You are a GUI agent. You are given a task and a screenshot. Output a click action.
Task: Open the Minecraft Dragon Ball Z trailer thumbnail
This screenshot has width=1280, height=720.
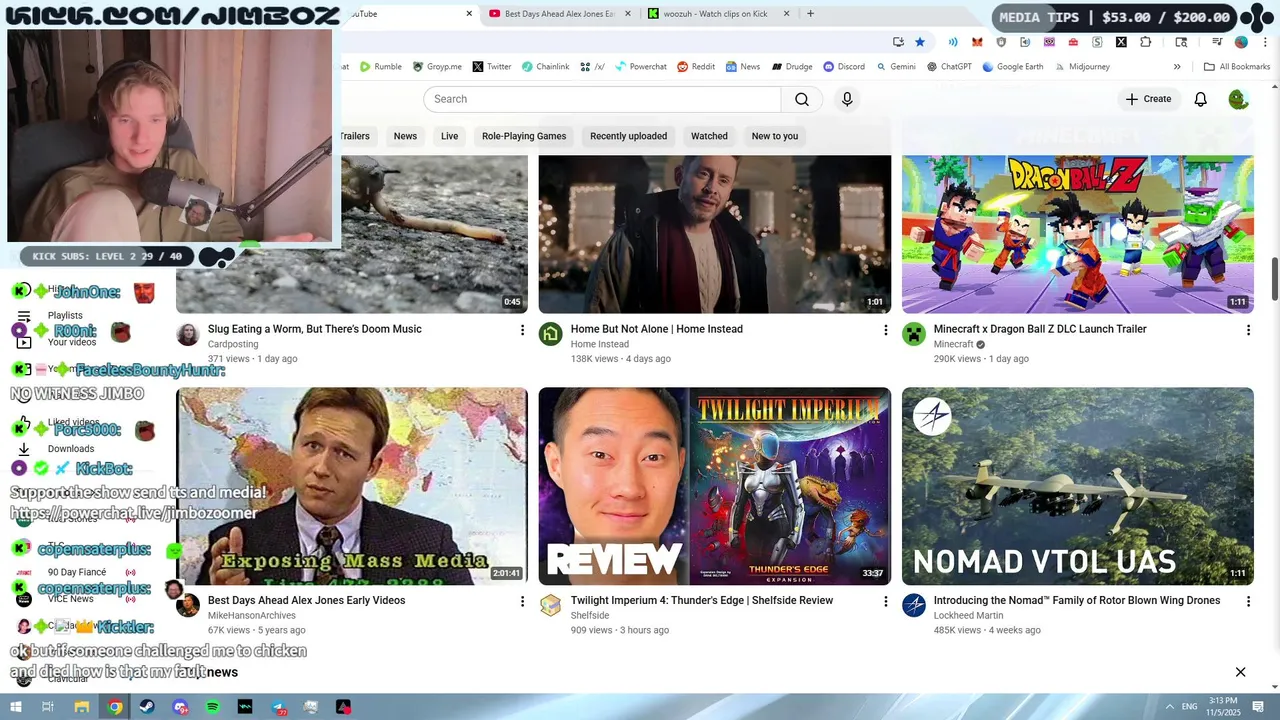(1078, 234)
